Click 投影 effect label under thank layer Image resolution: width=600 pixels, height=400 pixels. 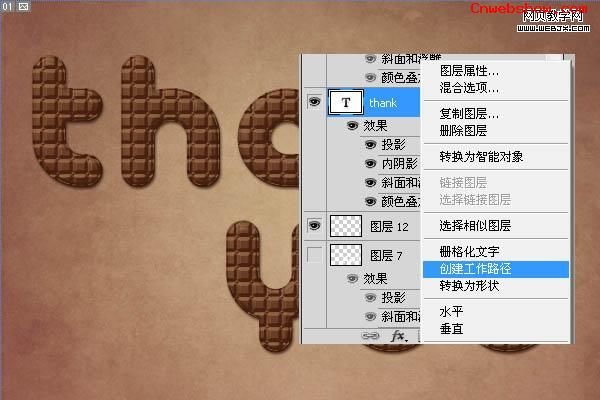coord(393,145)
